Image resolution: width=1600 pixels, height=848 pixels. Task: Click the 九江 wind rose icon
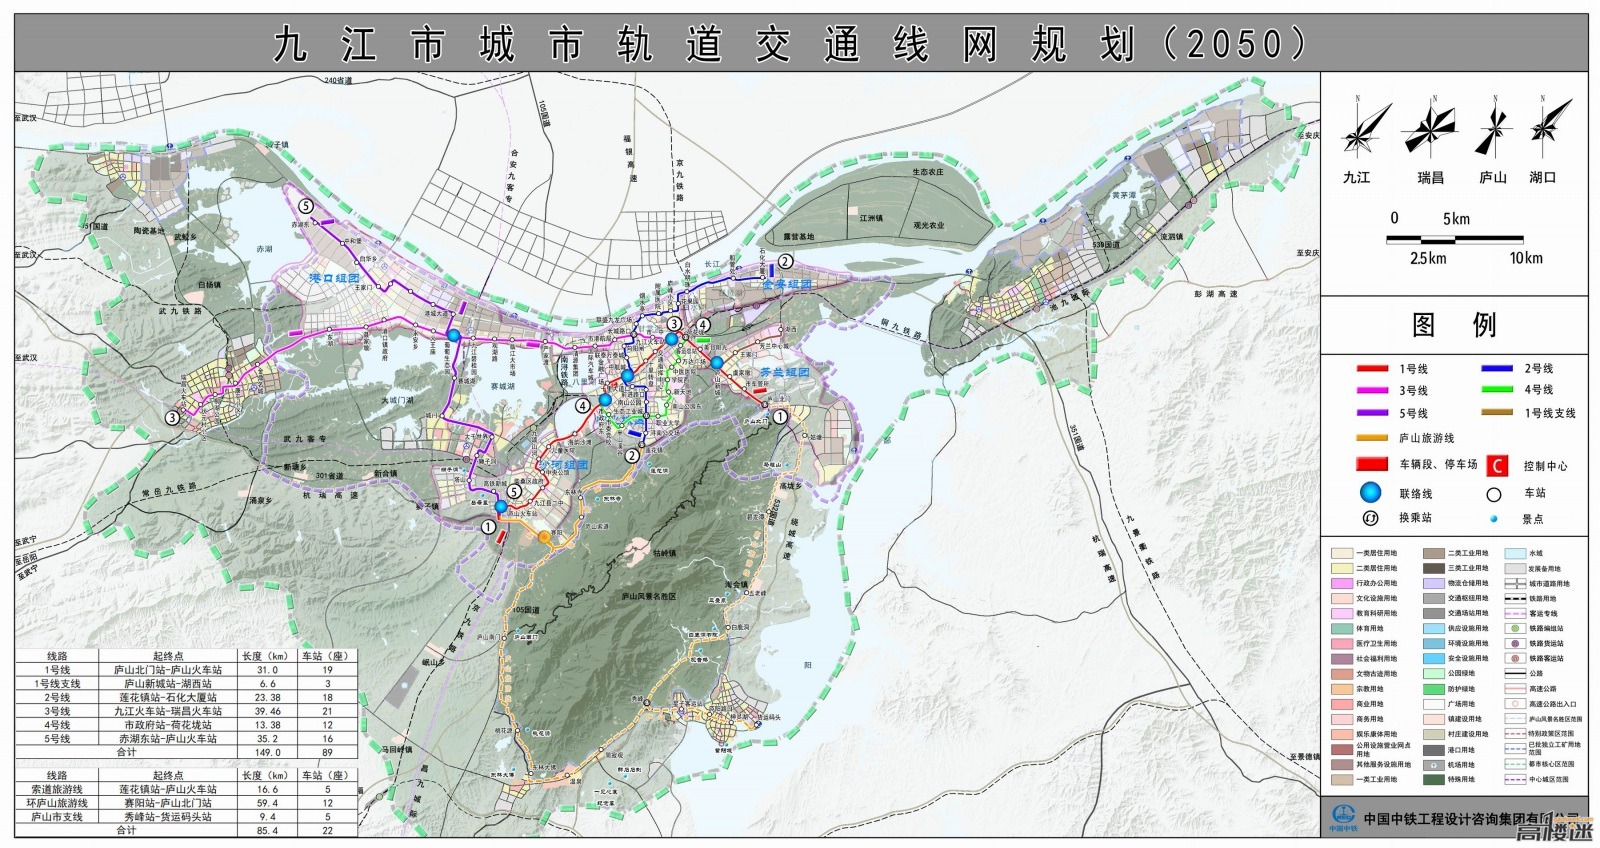click(1364, 130)
